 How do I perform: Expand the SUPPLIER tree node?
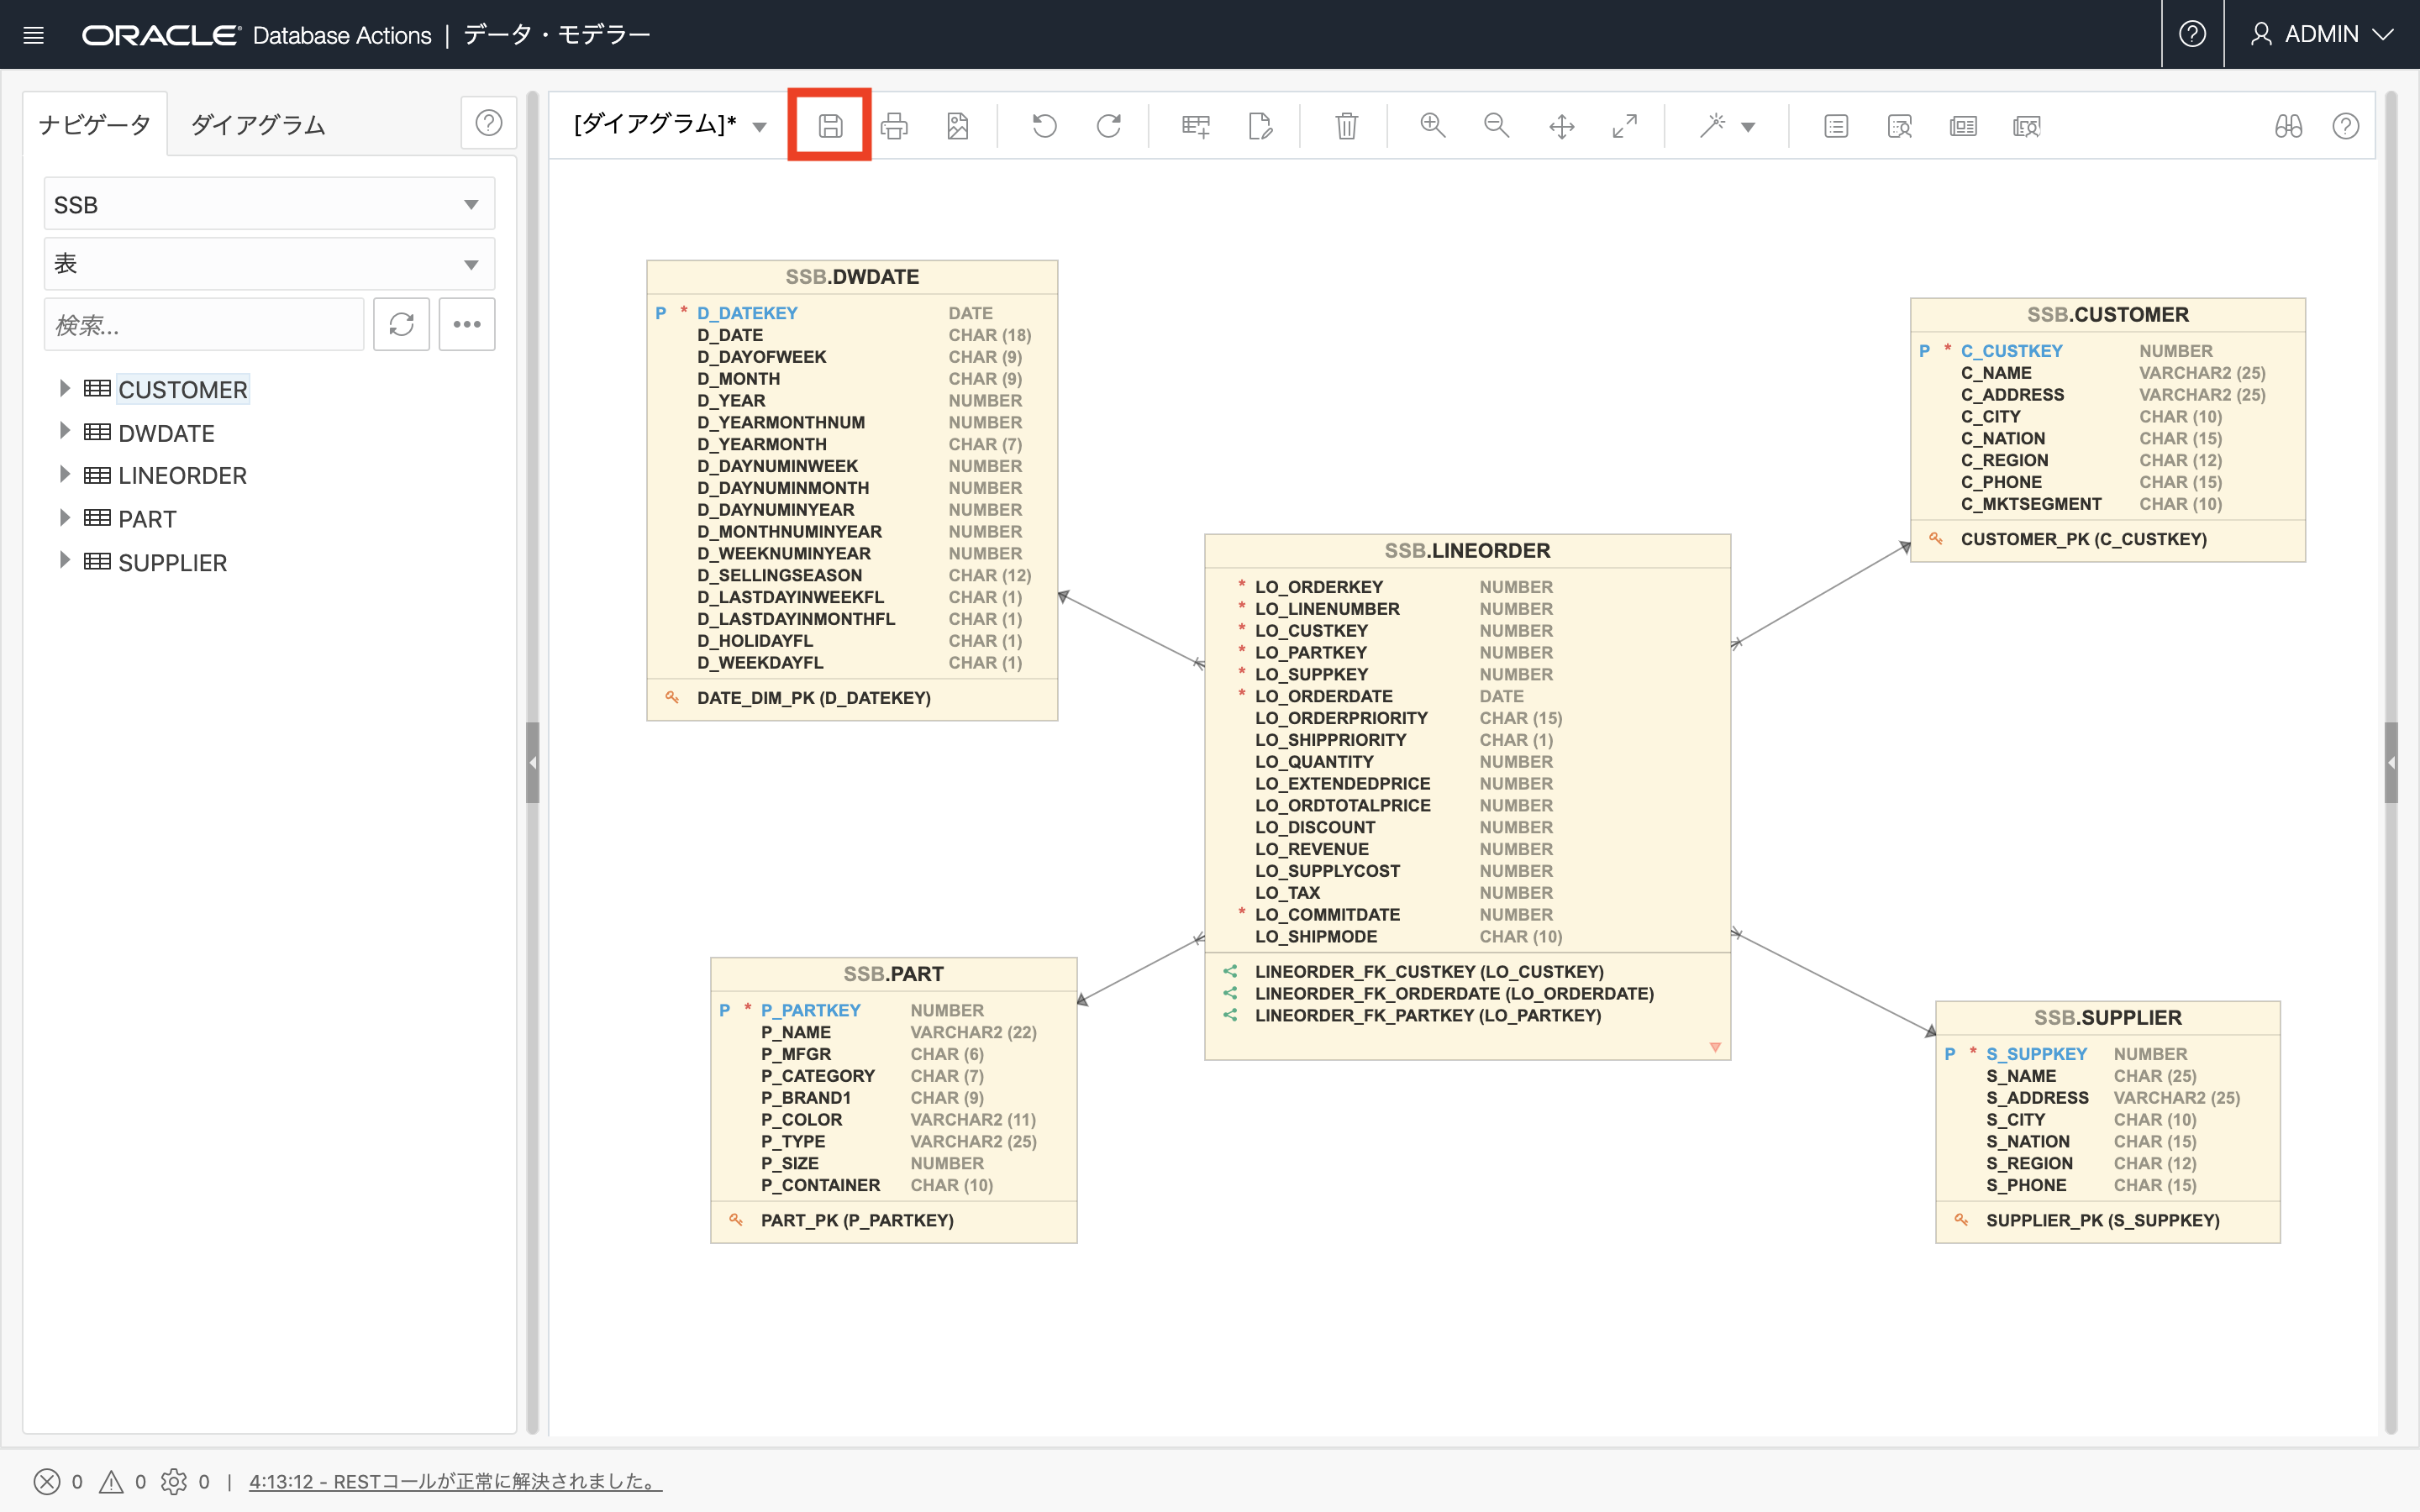(64, 561)
